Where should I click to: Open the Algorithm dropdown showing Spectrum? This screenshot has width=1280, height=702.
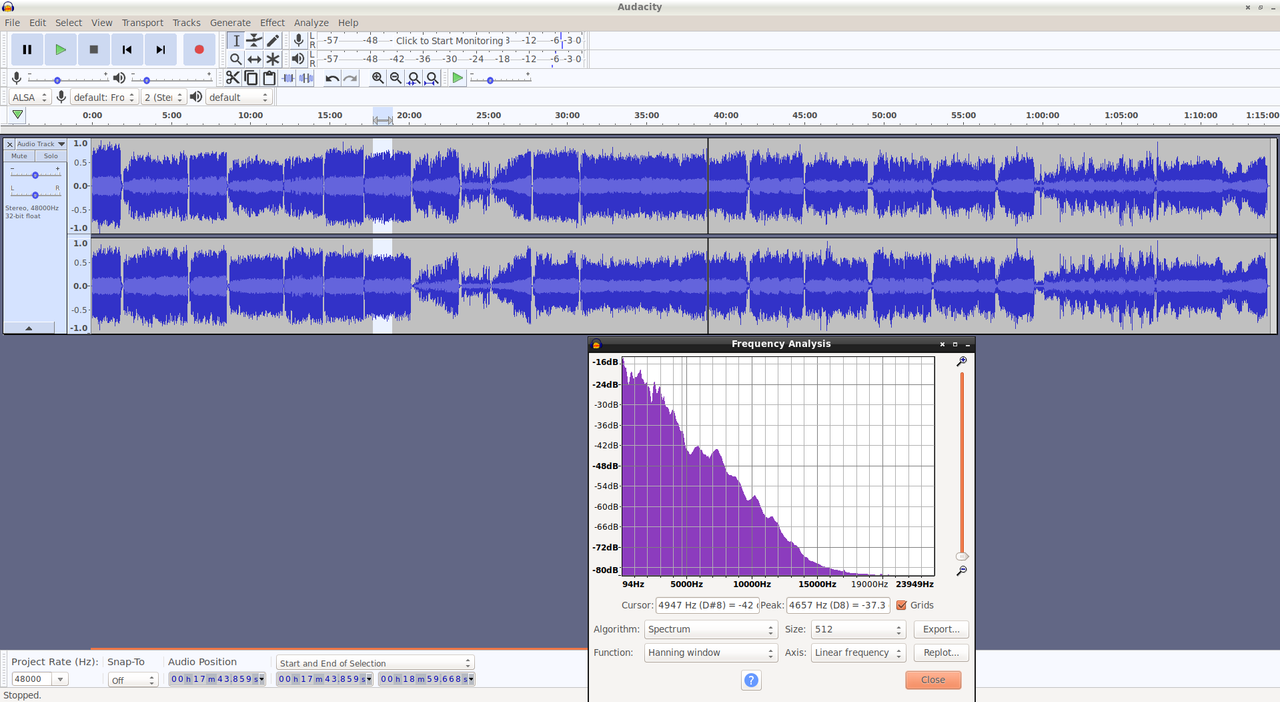[710, 630]
